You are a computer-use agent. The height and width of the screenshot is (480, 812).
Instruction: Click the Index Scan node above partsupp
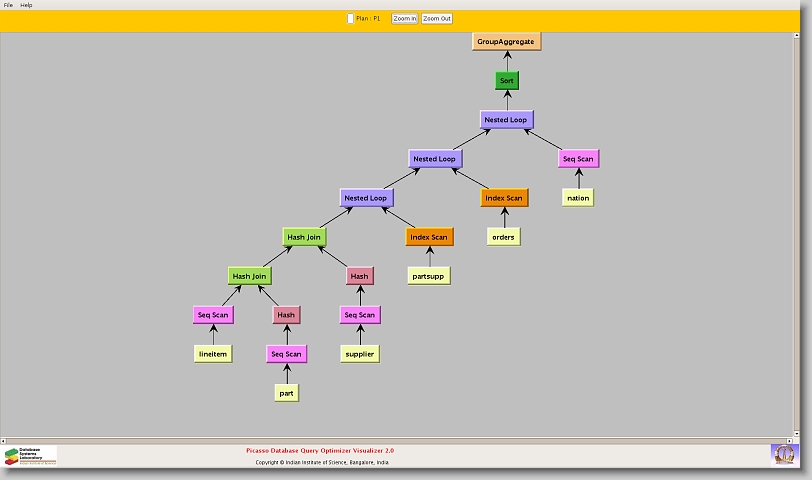(x=429, y=237)
